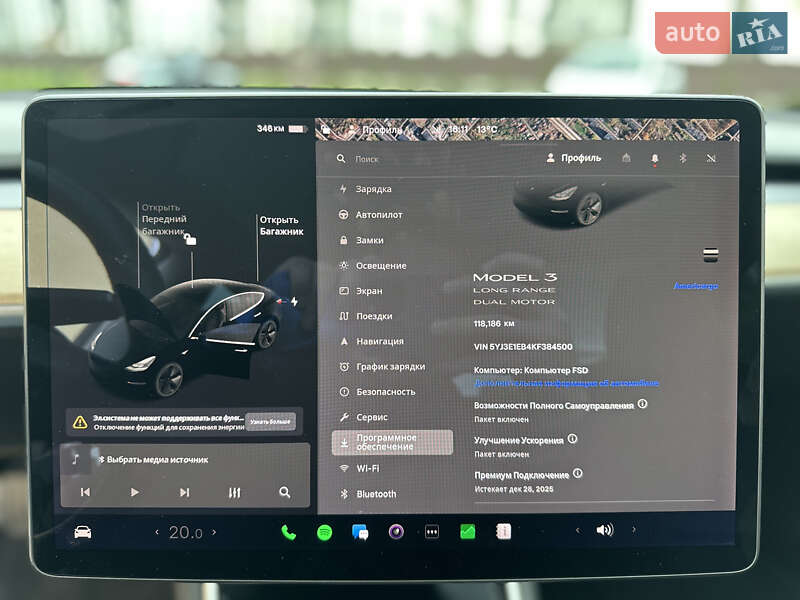Increase volume with right chevron

634,530
